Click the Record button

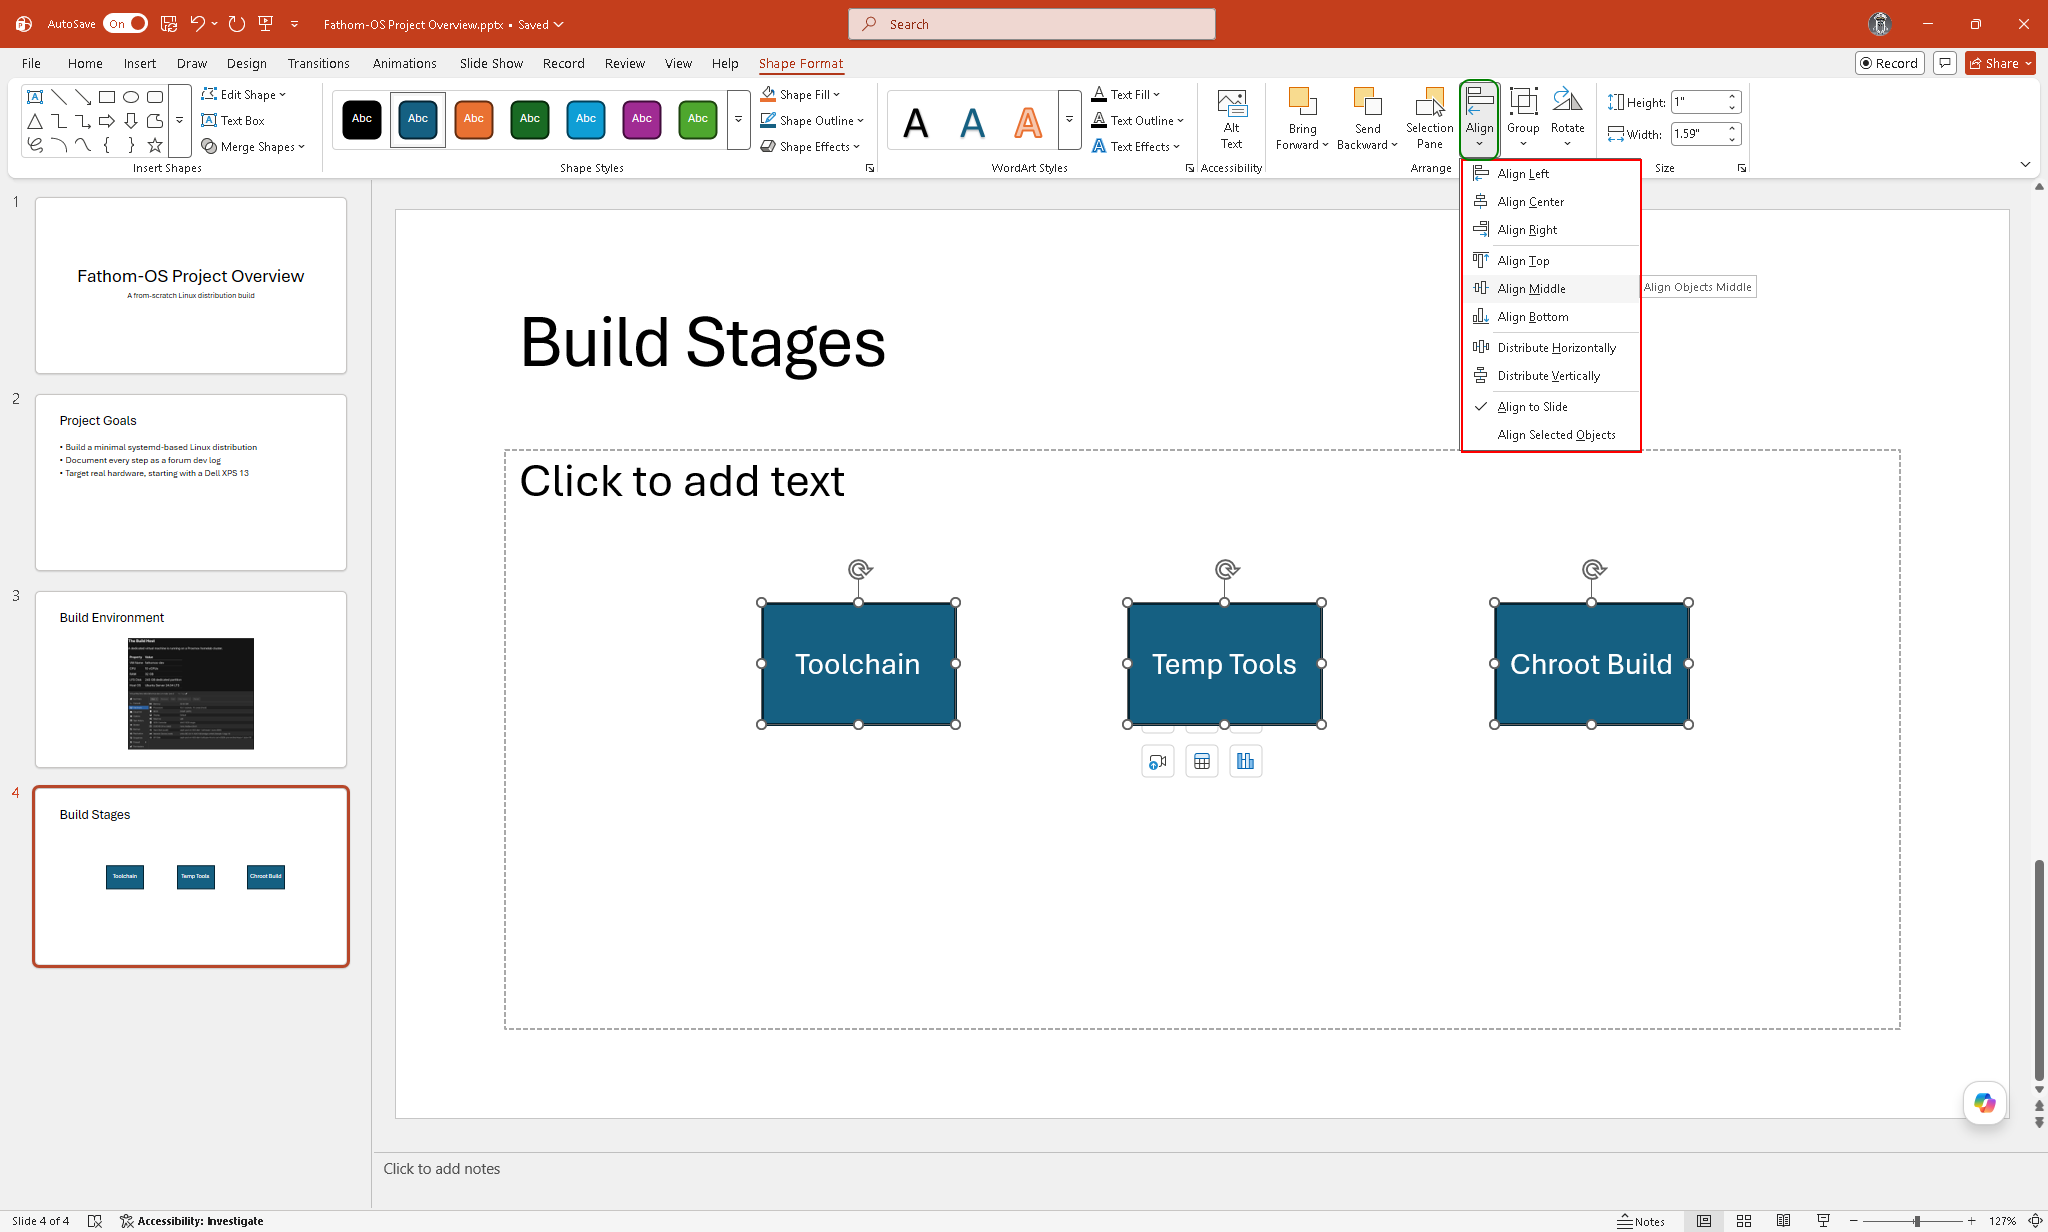[1889, 63]
